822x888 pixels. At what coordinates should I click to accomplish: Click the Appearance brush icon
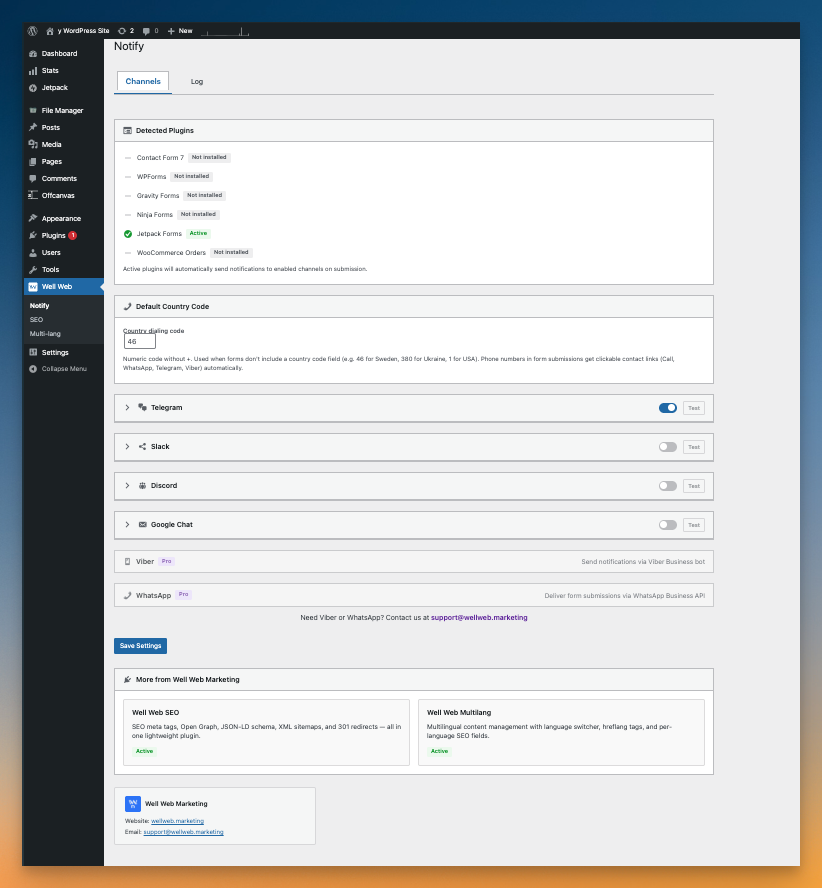(33, 218)
